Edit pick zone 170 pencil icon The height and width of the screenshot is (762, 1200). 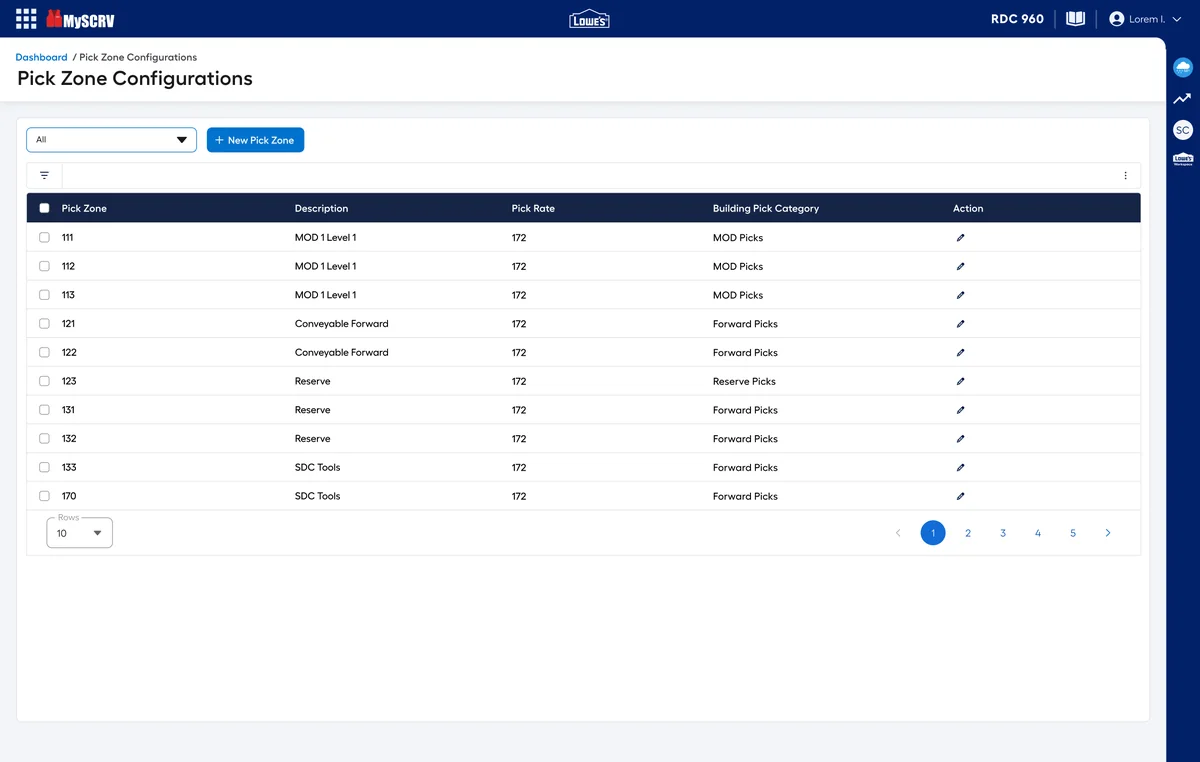click(960, 496)
